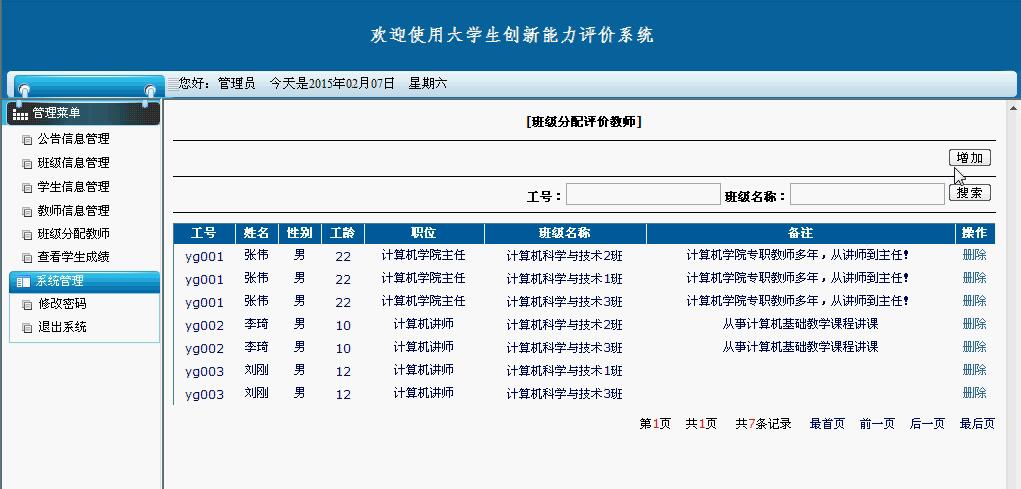Select 修改密码 under system management

(62, 303)
